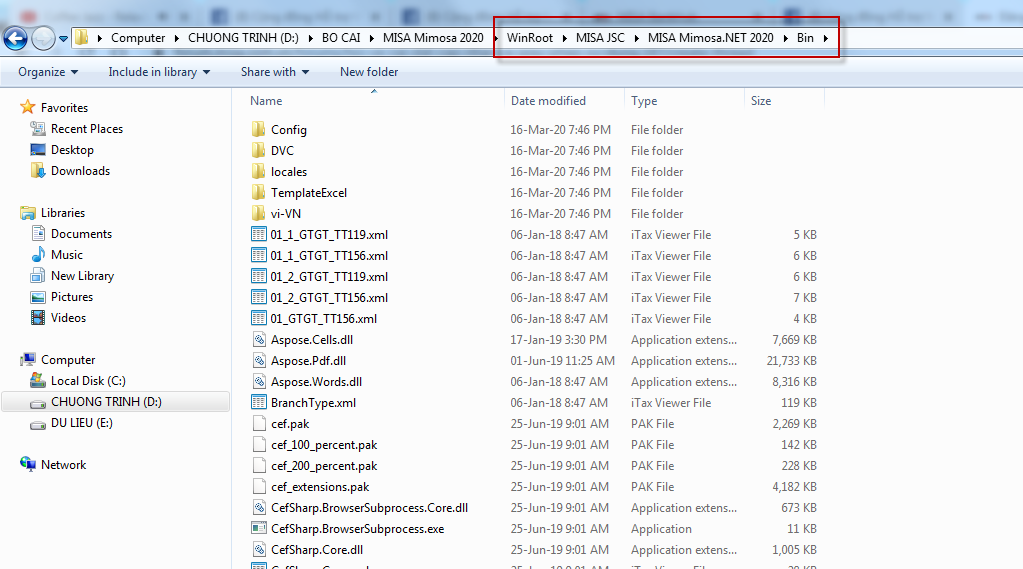
Task: Open Pictures library in sidebar
Action: 72,297
